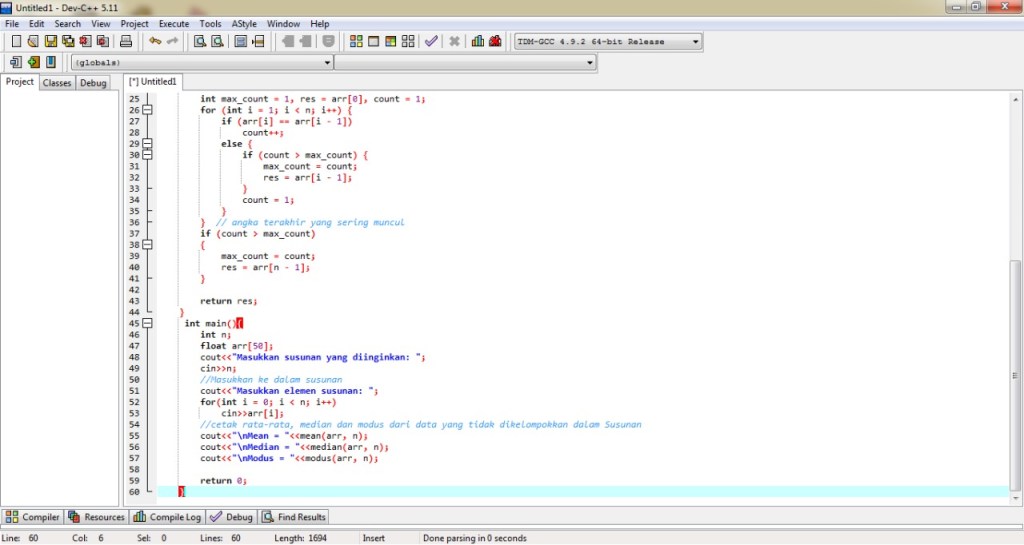Image resolution: width=1024 pixels, height=545 pixels.
Task: Click the Undo arrow icon
Action: pyautogui.click(x=154, y=42)
